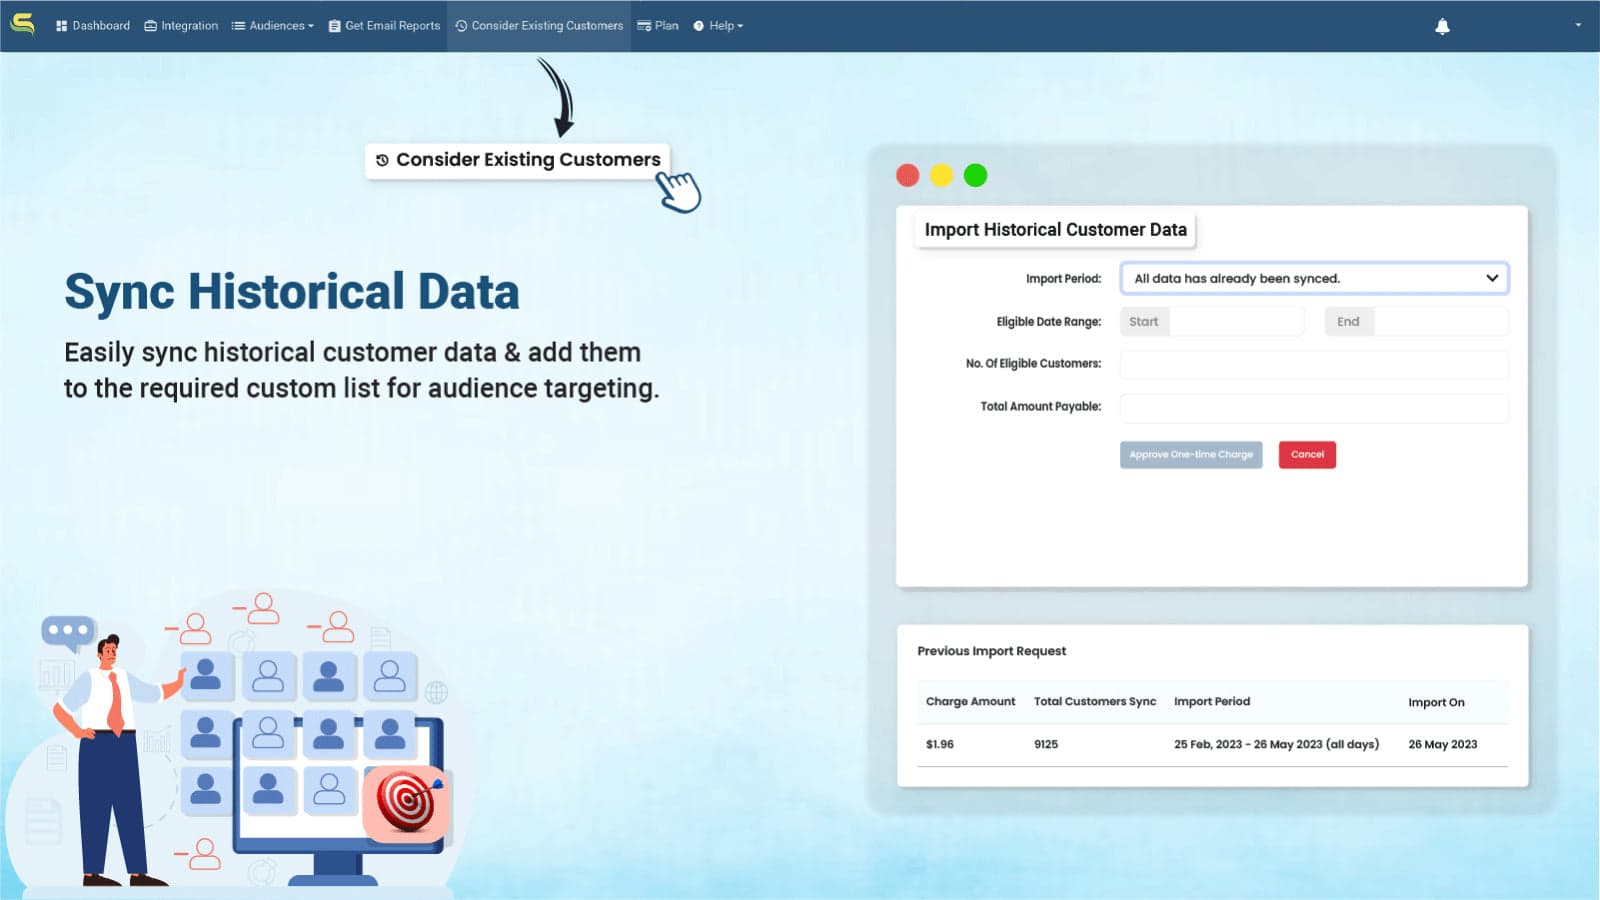Open Consider Existing Customers page

point(539,25)
